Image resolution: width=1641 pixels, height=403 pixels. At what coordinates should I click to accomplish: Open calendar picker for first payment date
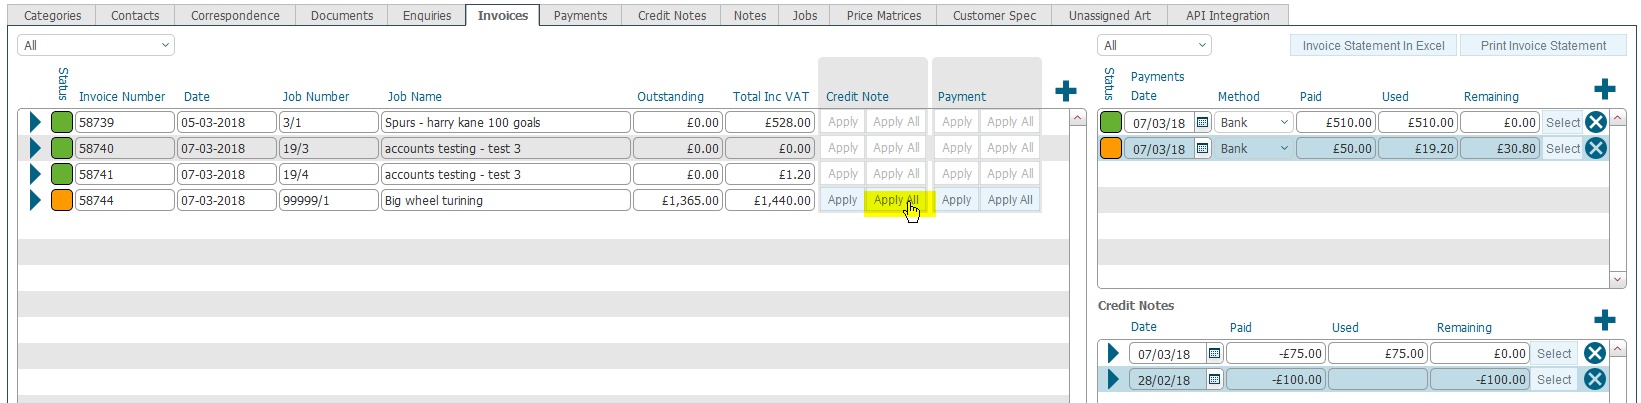[1203, 122]
